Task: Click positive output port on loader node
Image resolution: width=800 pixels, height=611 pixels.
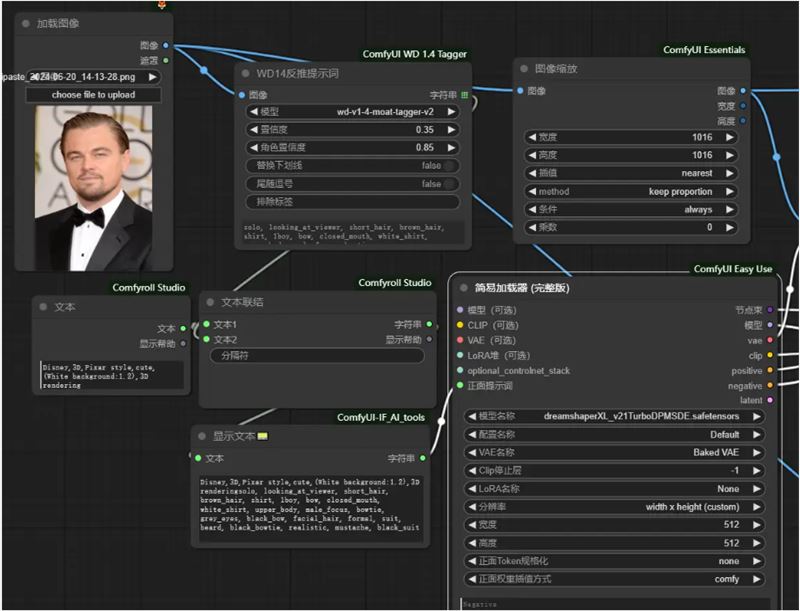Action: click(x=770, y=370)
